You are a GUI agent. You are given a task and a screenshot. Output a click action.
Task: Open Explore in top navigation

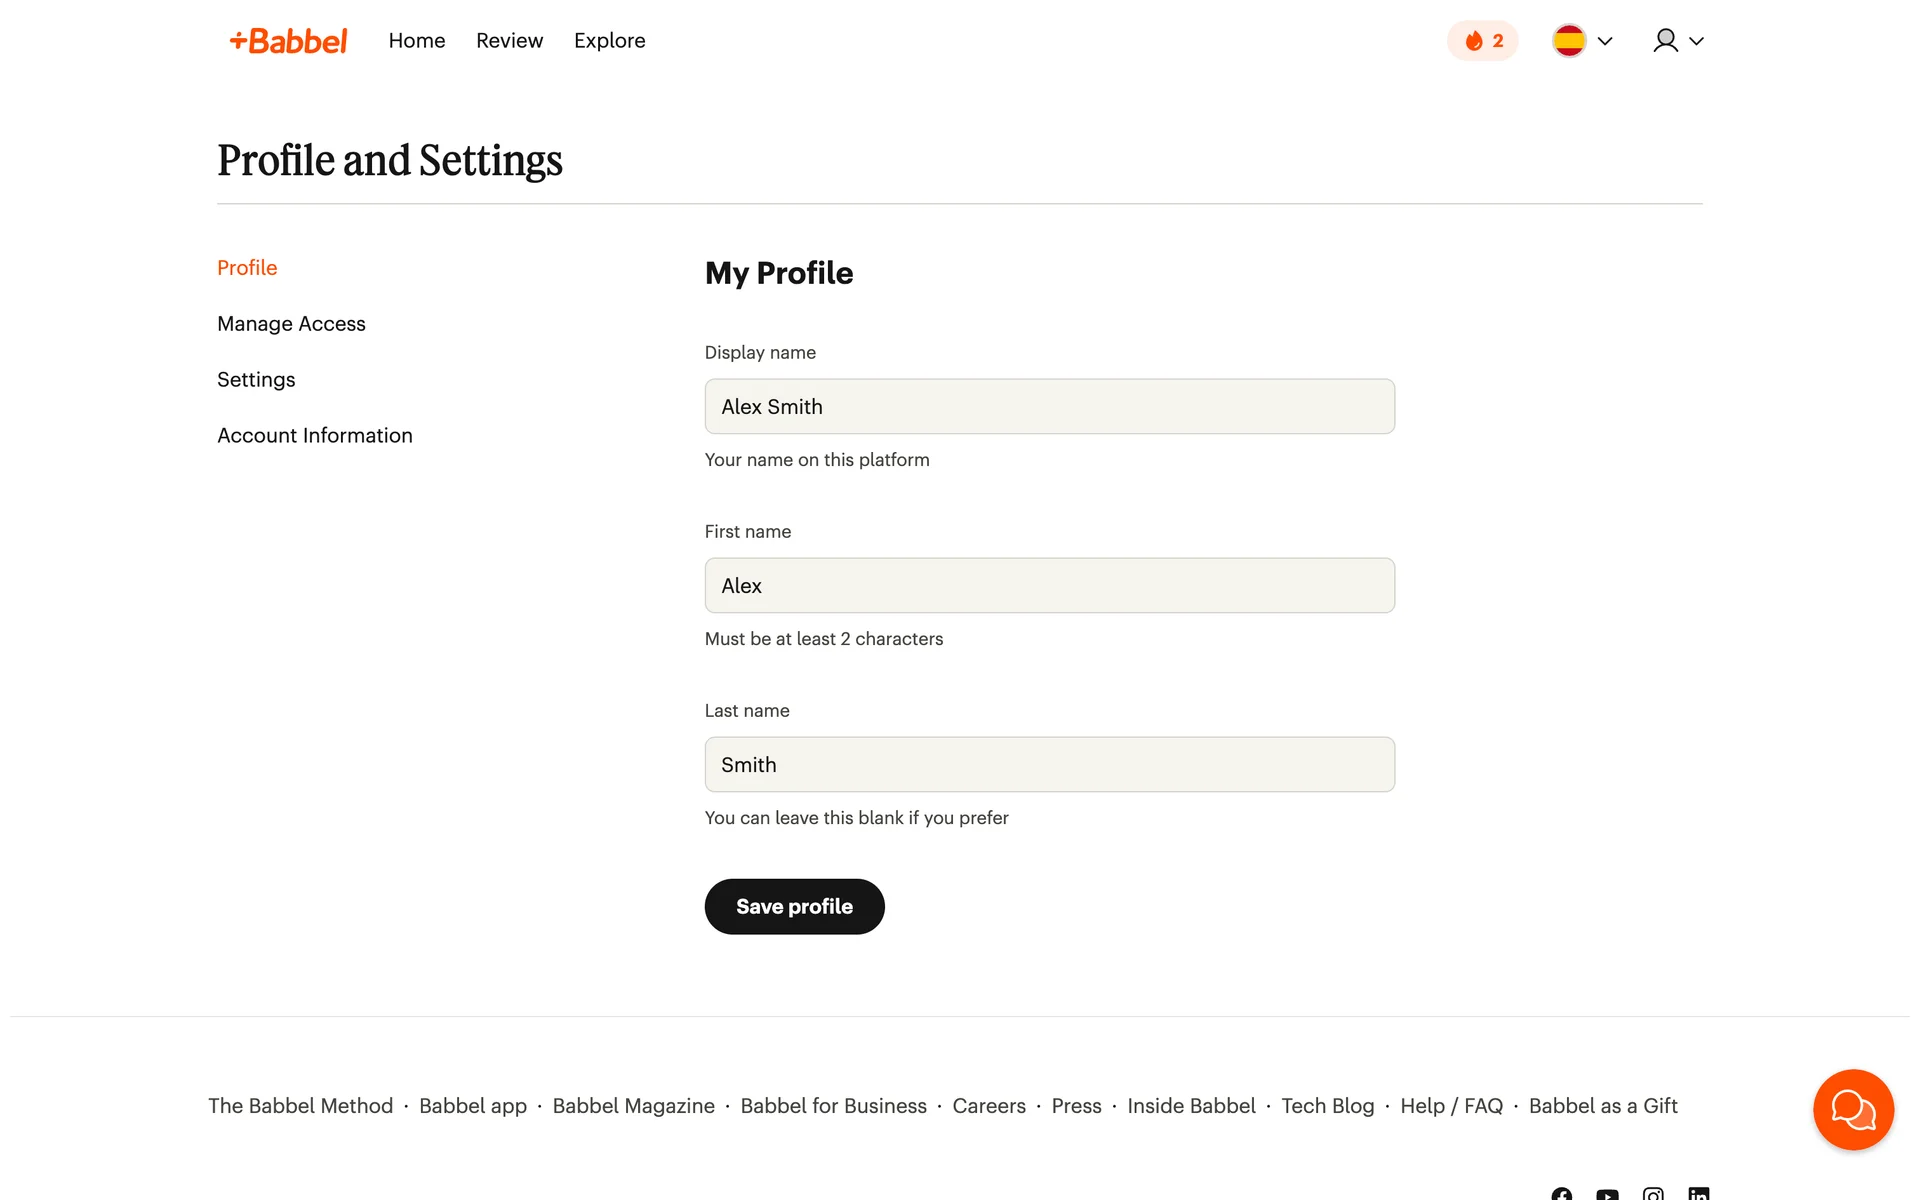click(x=609, y=41)
